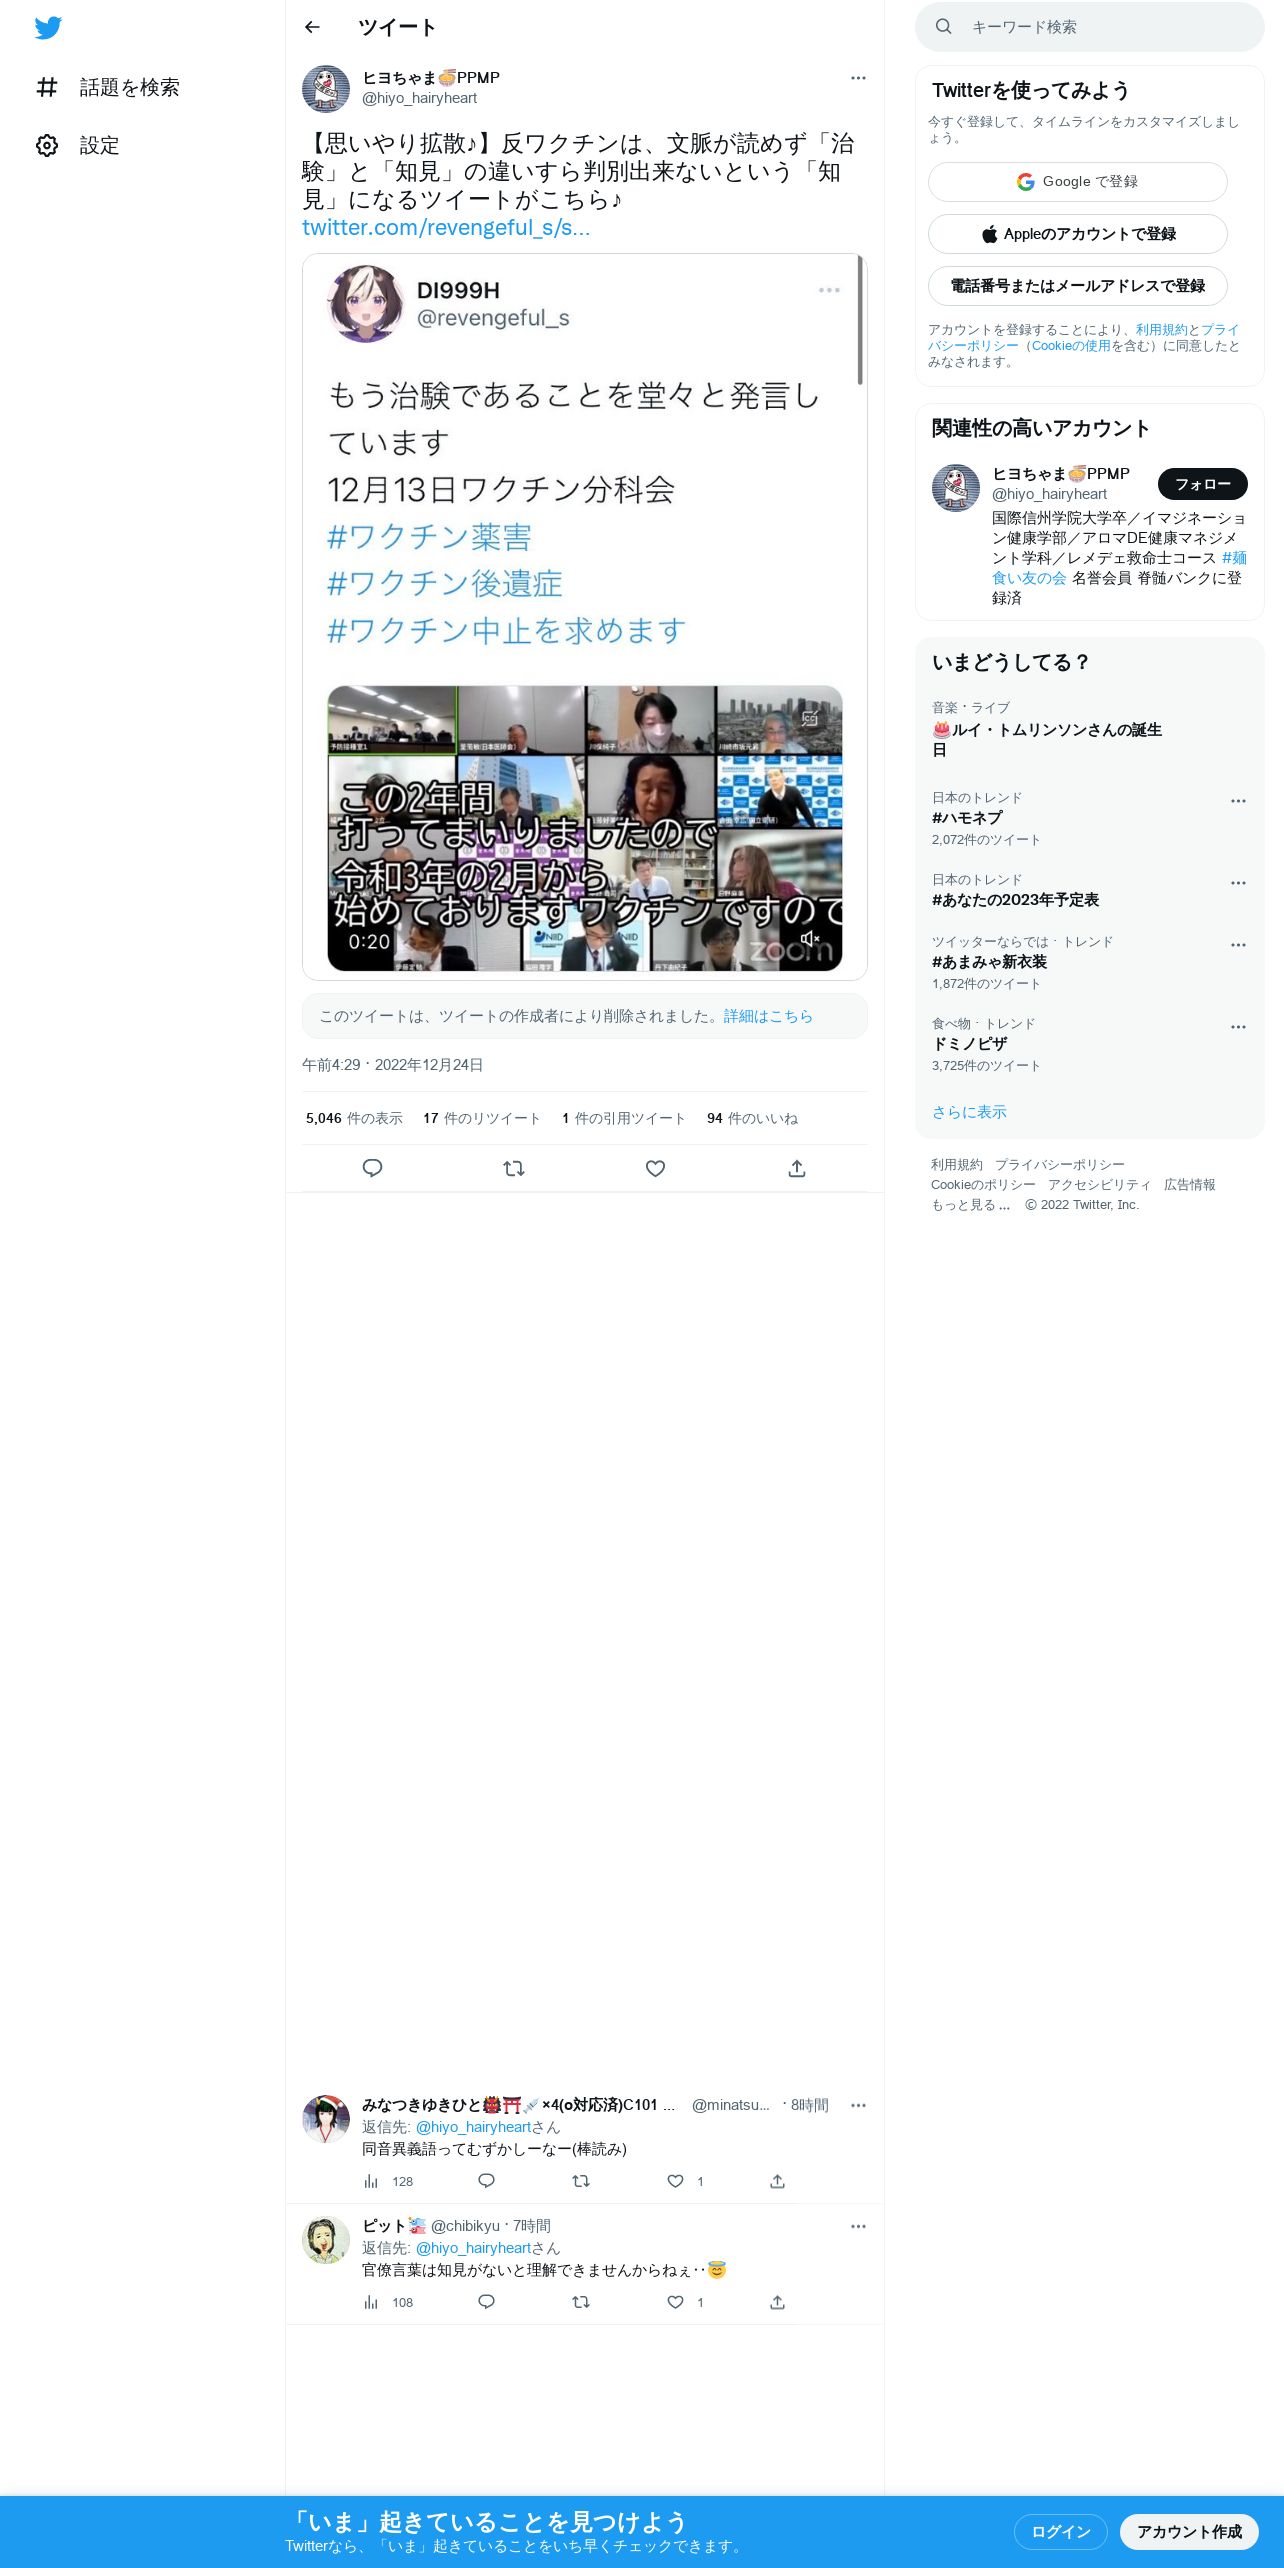This screenshot has width=1284, height=2568.
Task: Retweet みなつきゆきひと's reply
Action: point(580,2181)
